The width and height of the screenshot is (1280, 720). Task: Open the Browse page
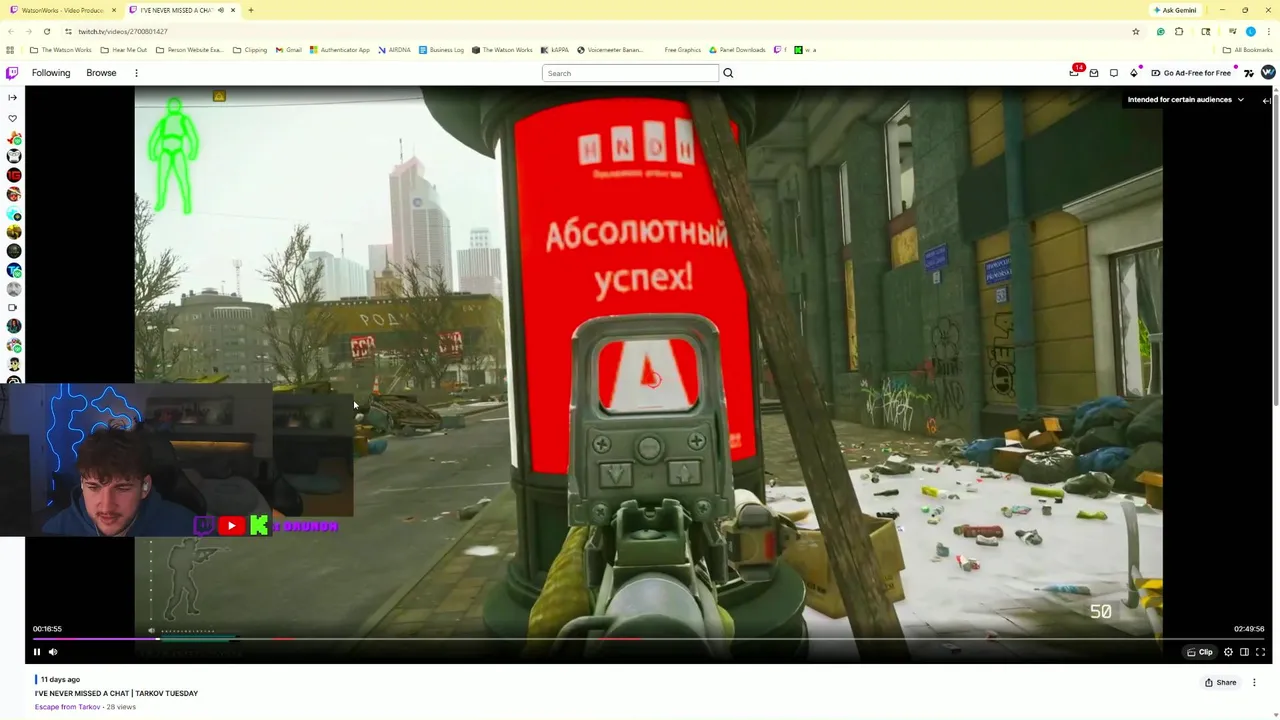pyautogui.click(x=101, y=73)
